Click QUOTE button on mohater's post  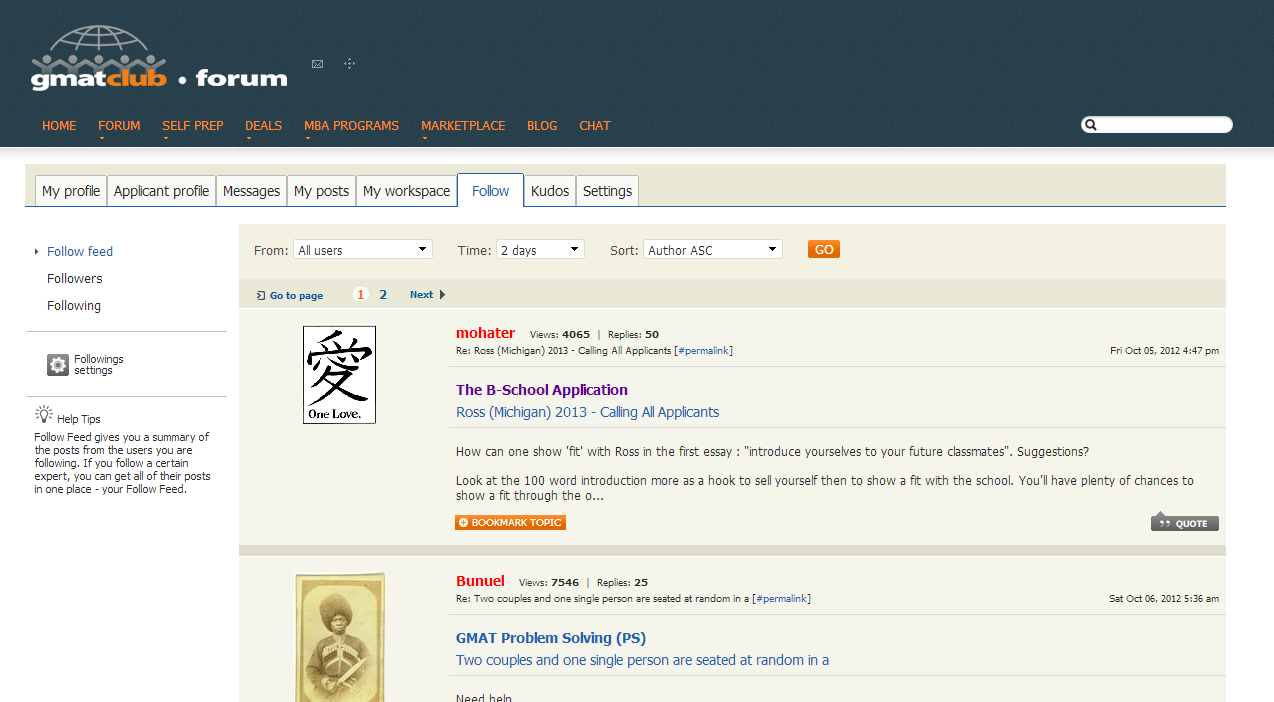(x=1184, y=523)
